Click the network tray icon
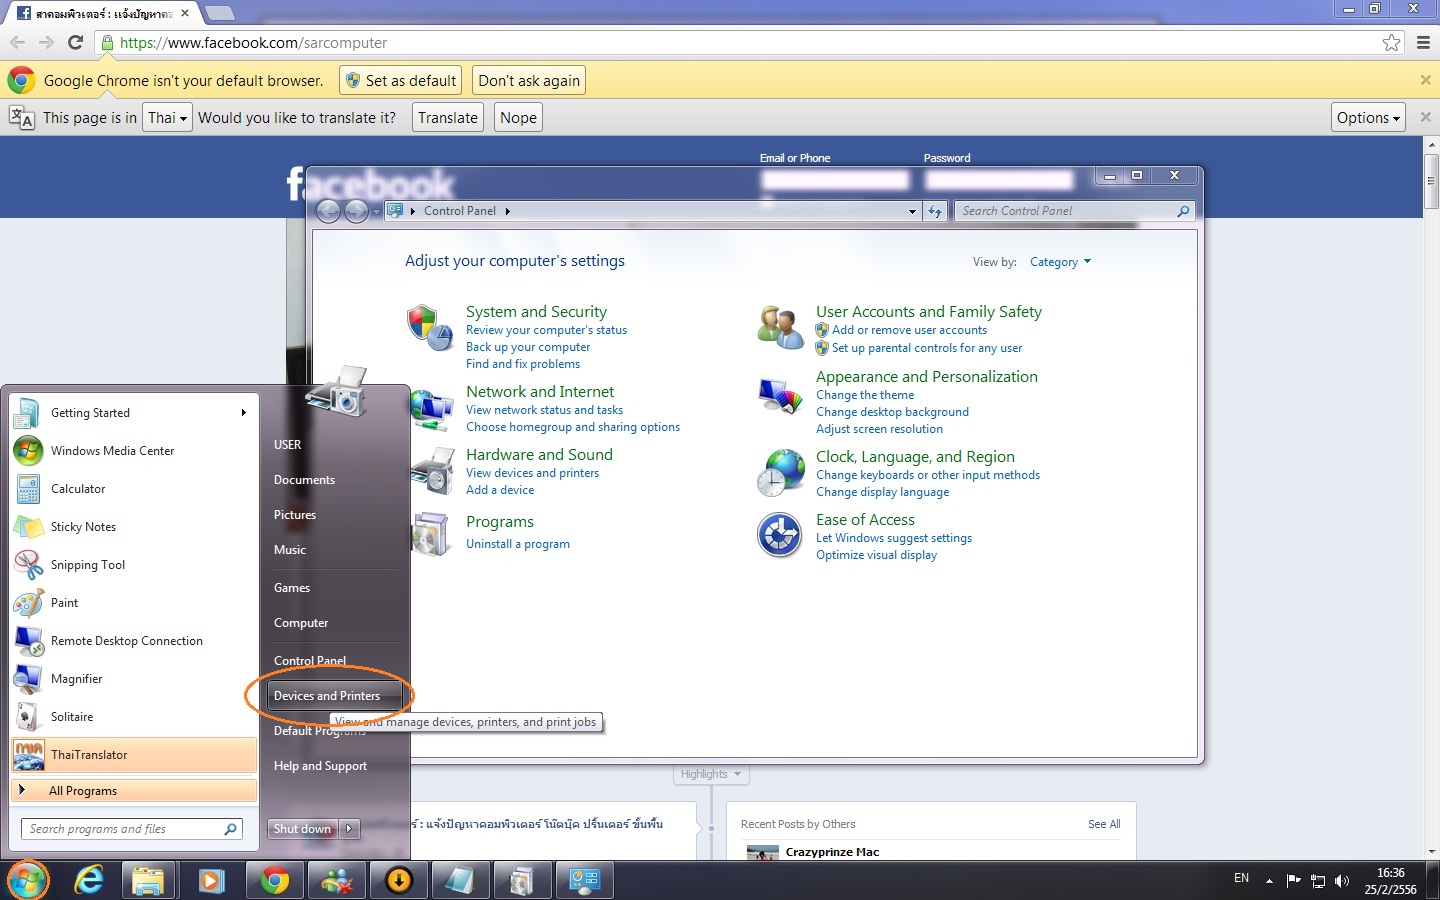Viewport: 1440px width, 900px height. pyautogui.click(x=1318, y=881)
